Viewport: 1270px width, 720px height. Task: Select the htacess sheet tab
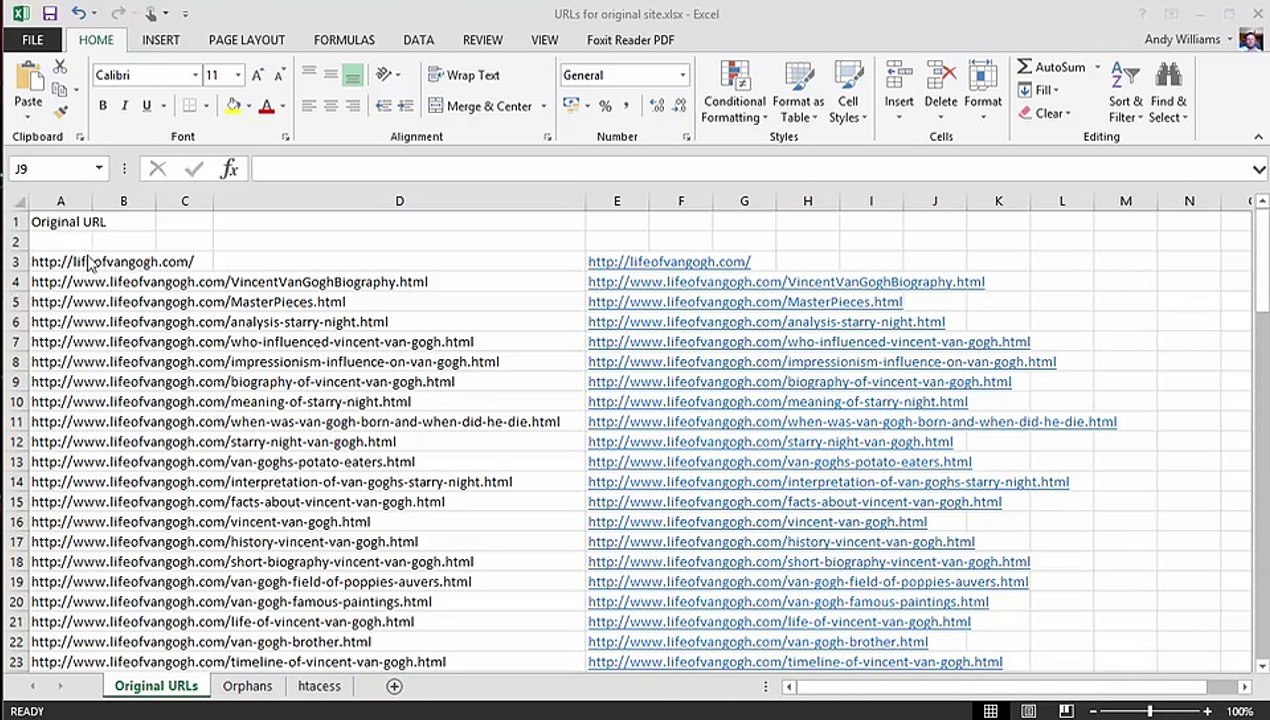(319, 686)
